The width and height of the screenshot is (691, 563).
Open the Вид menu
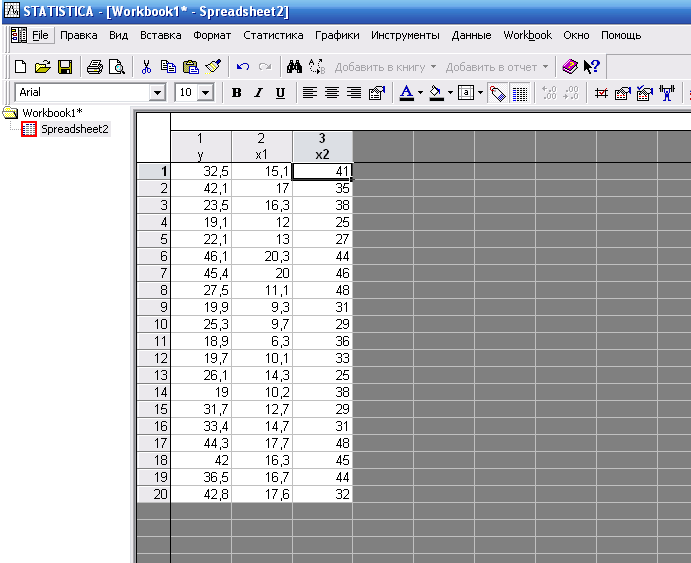click(x=119, y=35)
